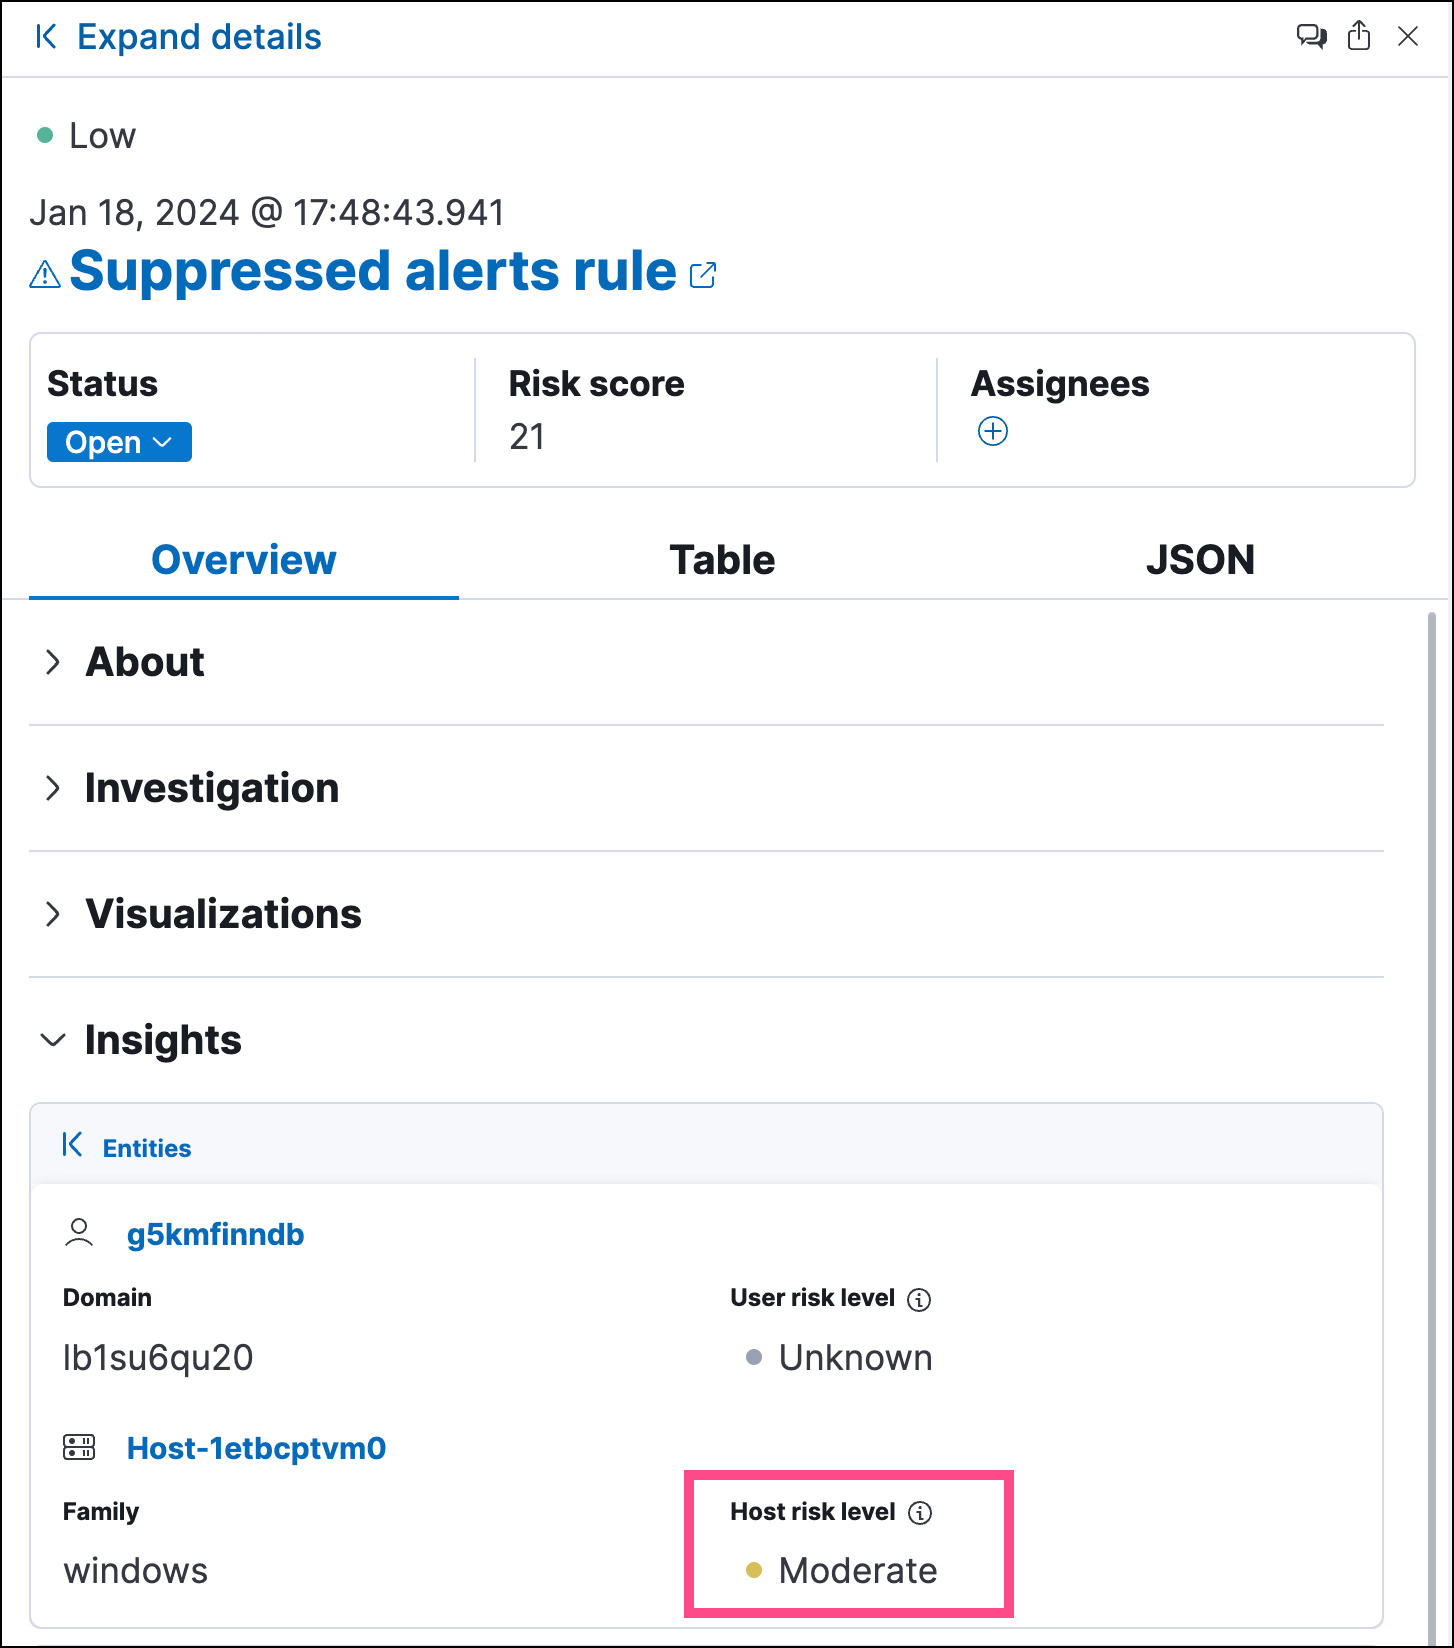This screenshot has height=1648, width=1454.
Task: Open the Host-1etbcptvm0 host link
Action: [x=256, y=1448]
